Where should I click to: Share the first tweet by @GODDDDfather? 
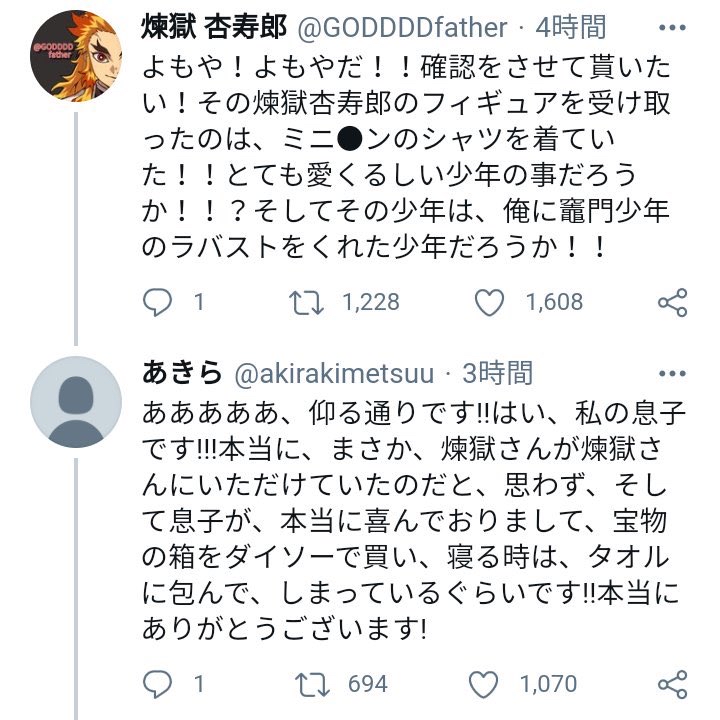[671, 303]
